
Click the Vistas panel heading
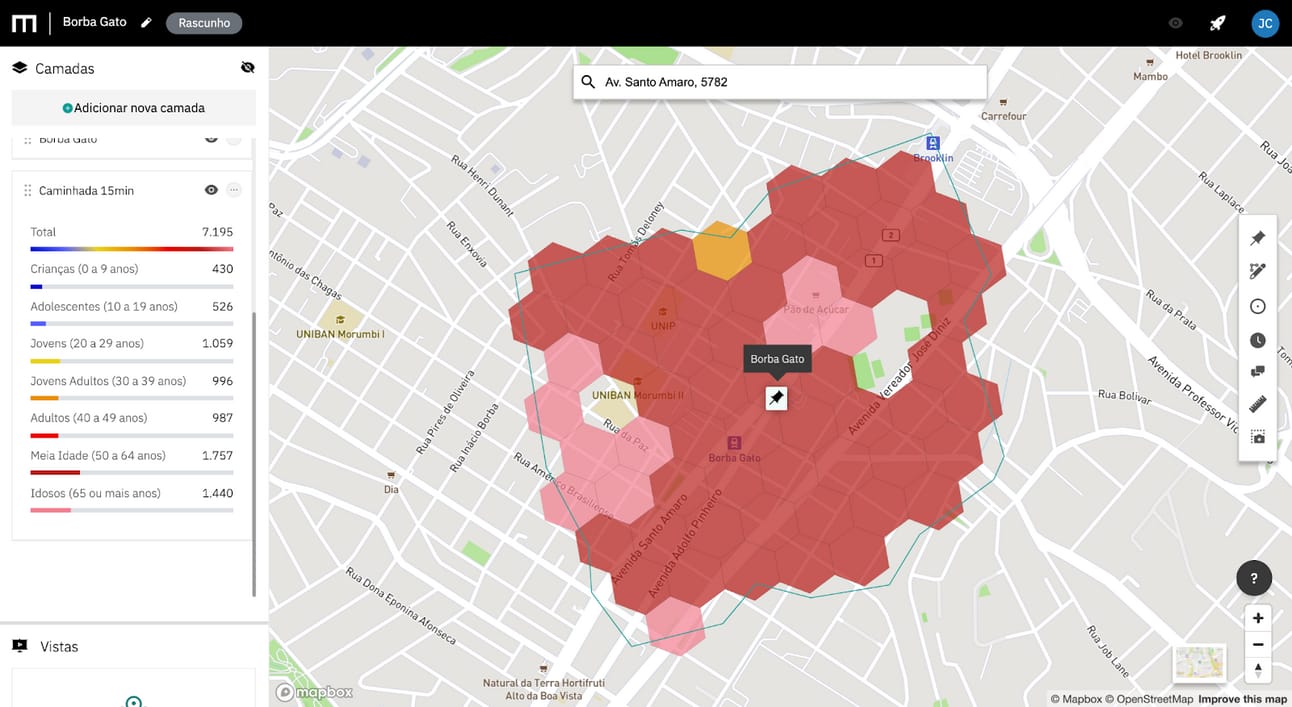[59, 647]
